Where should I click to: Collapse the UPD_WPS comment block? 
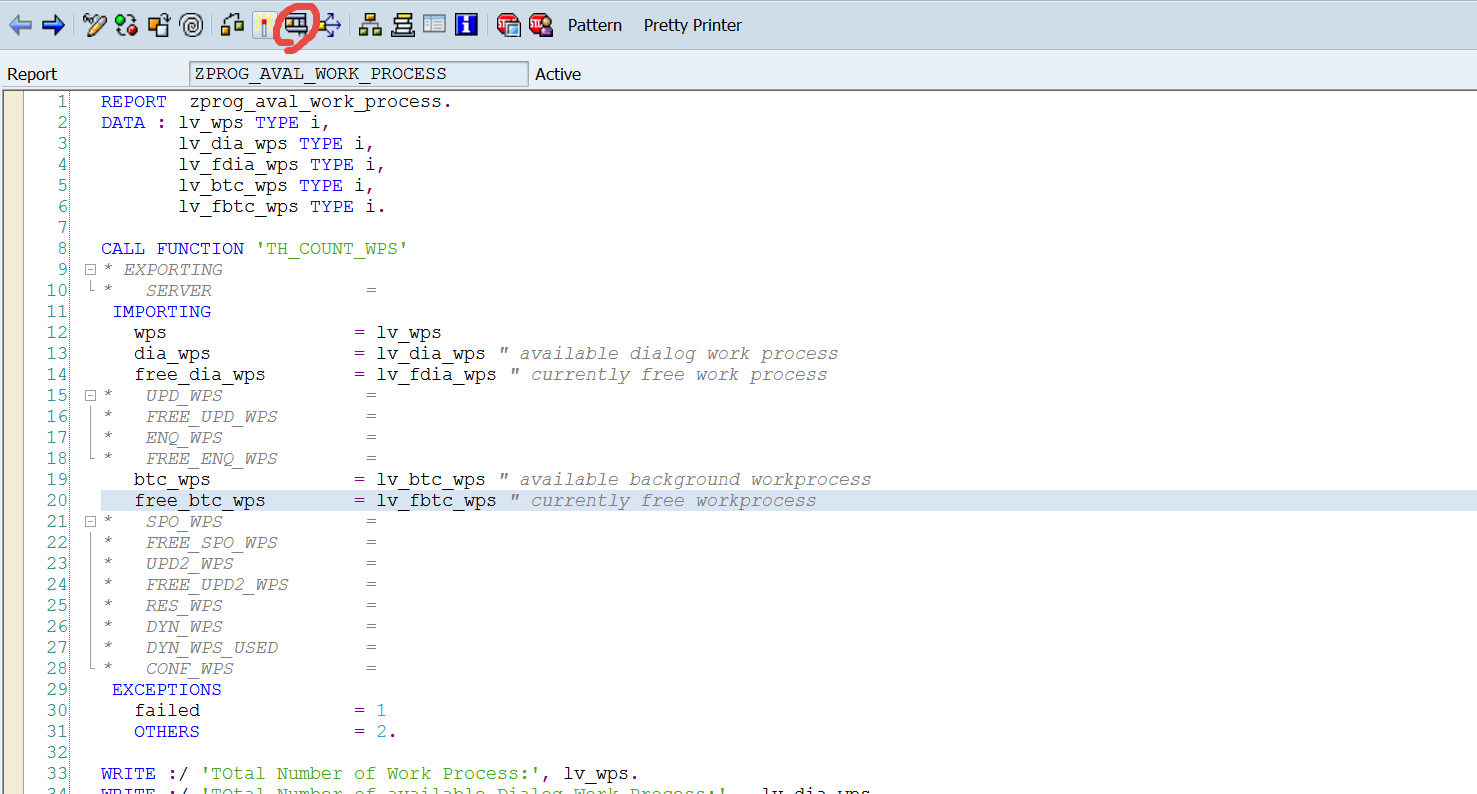[90, 396]
